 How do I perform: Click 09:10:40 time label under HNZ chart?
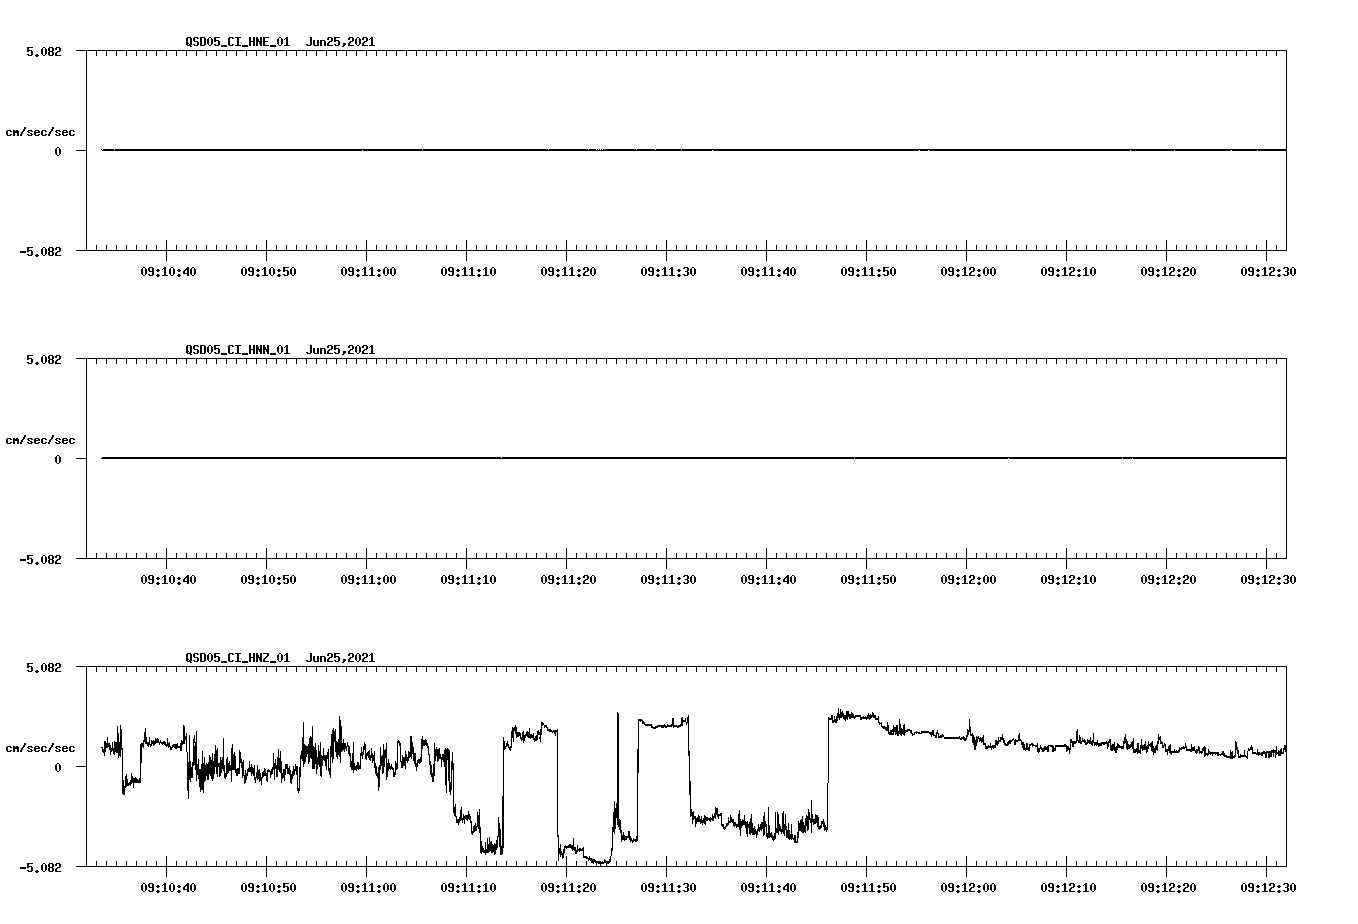coord(167,888)
